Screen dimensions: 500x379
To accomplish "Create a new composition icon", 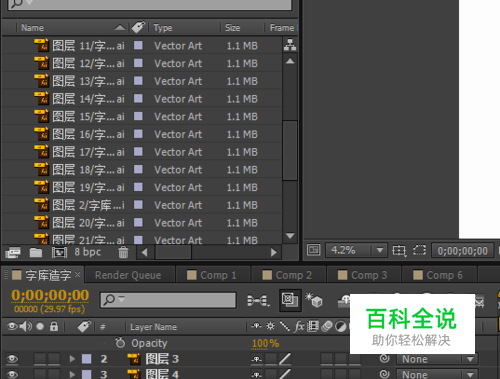I will coord(59,252).
